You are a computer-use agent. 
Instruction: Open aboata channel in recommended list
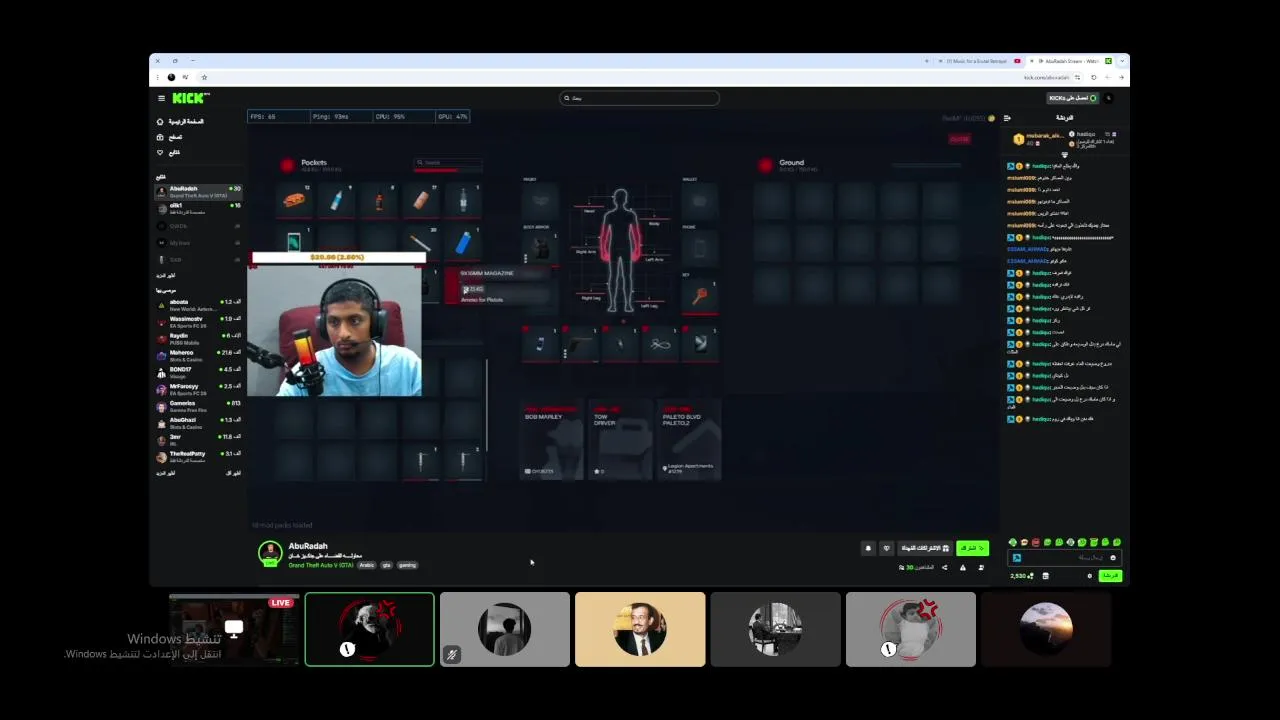pyautogui.click(x=199, y=304)
